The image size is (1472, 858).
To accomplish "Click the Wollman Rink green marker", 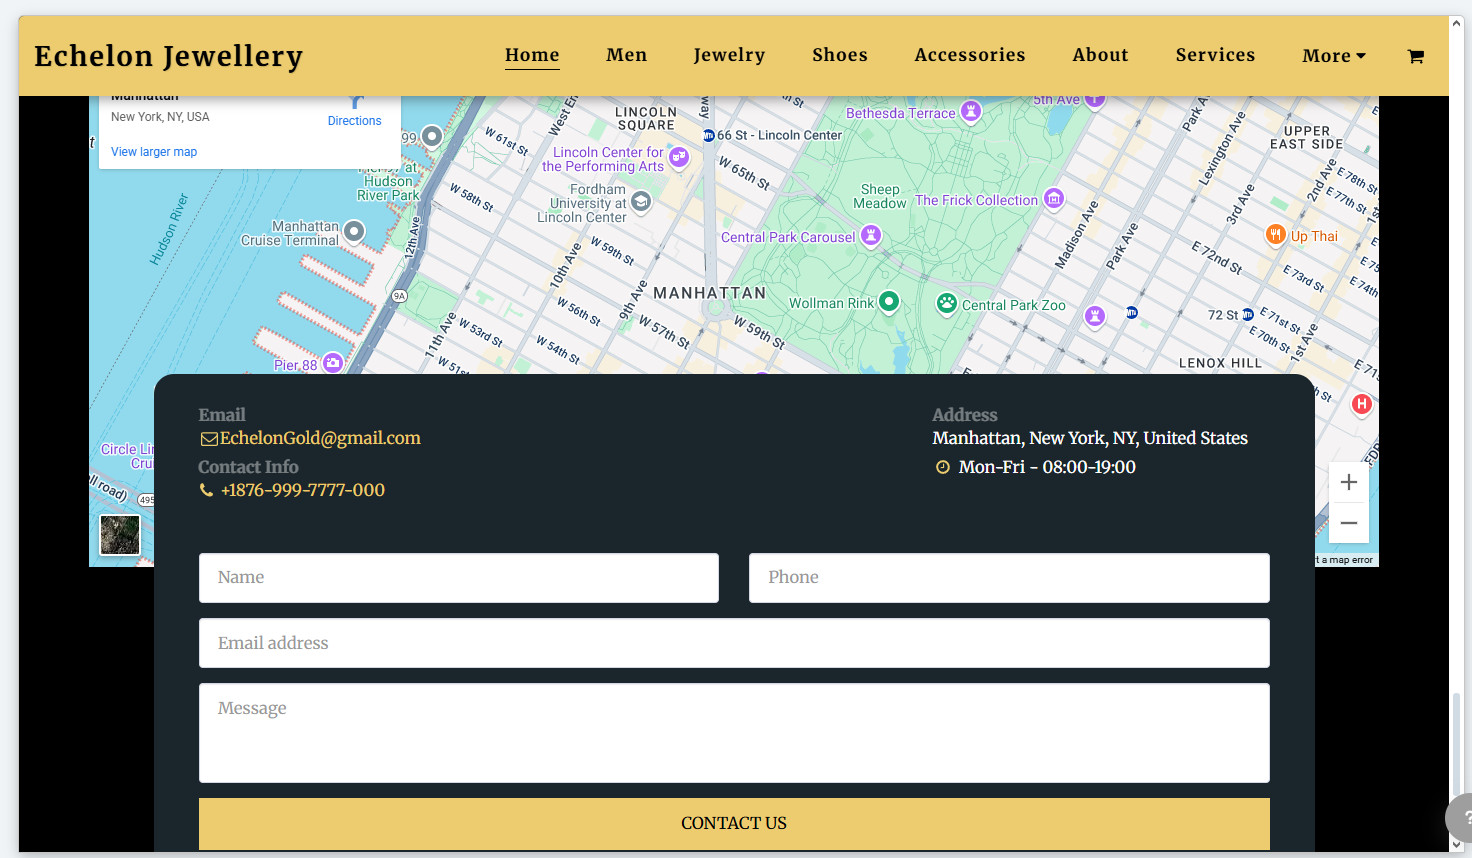I will (x=889, y=301).
